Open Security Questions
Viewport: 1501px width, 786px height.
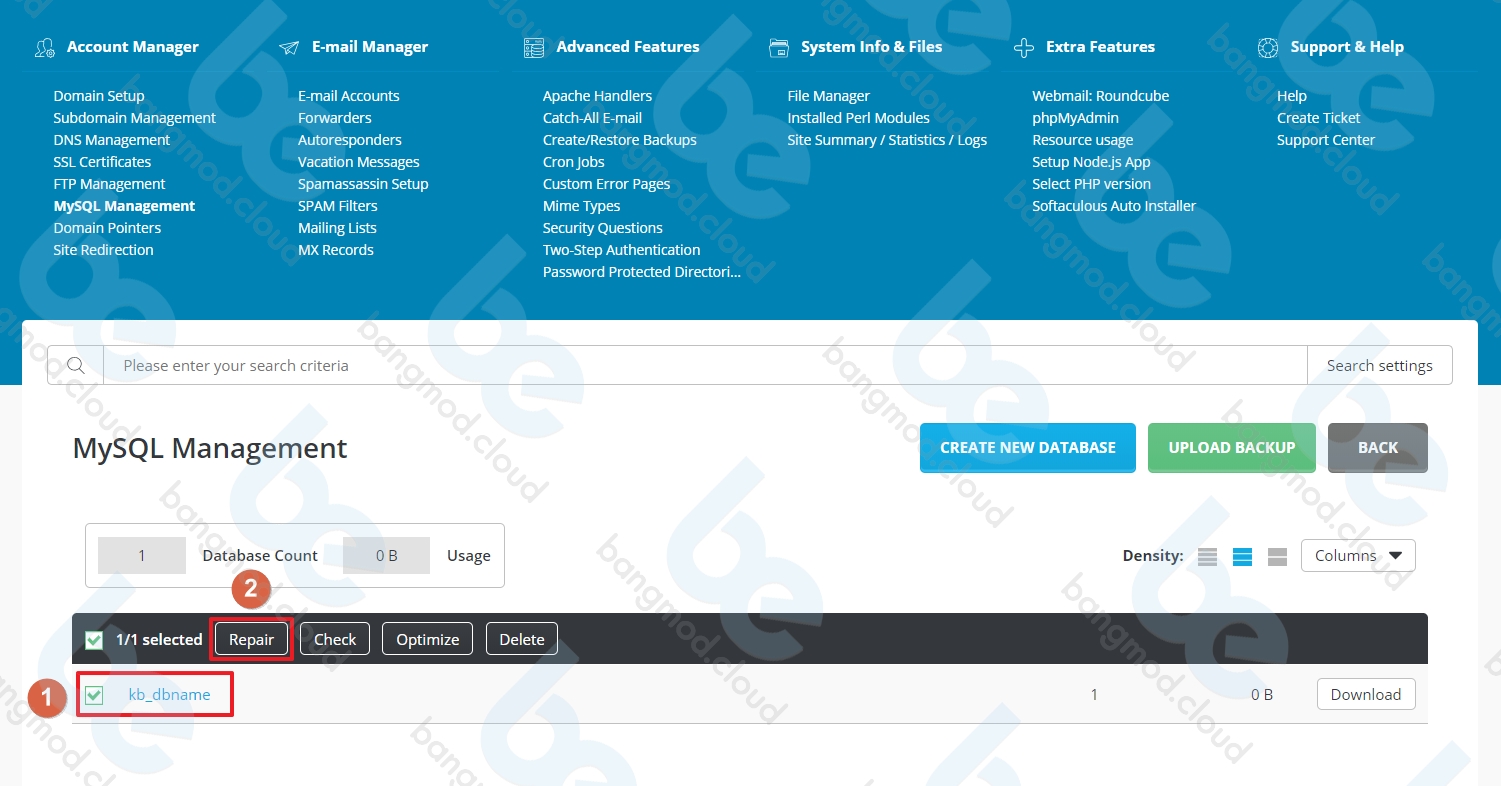coord(603,228)
